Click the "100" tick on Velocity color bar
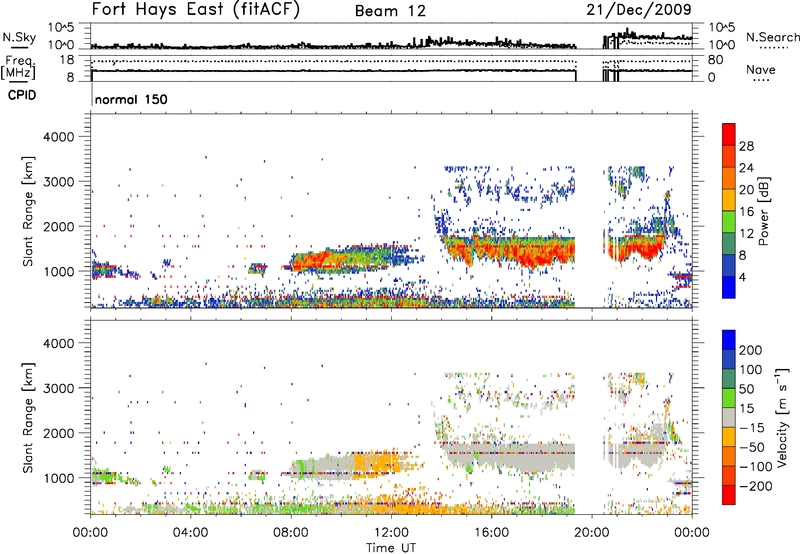Screen dimensions: 800x554 [751, 370]
